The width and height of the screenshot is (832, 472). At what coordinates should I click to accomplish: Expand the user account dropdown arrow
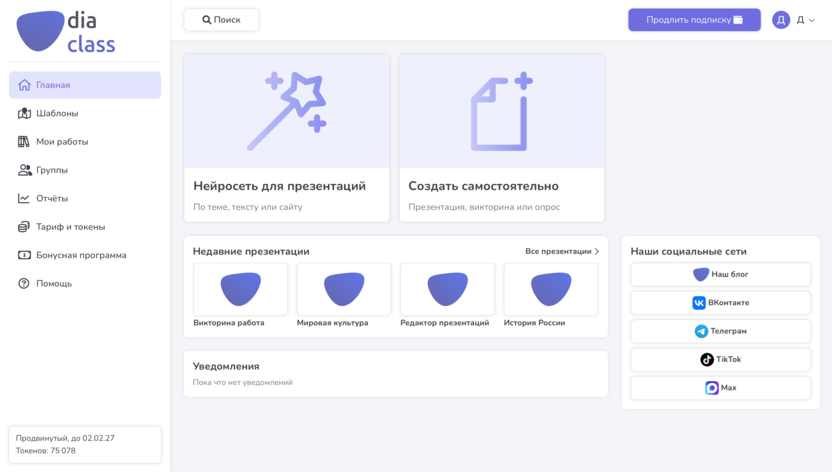811,21
